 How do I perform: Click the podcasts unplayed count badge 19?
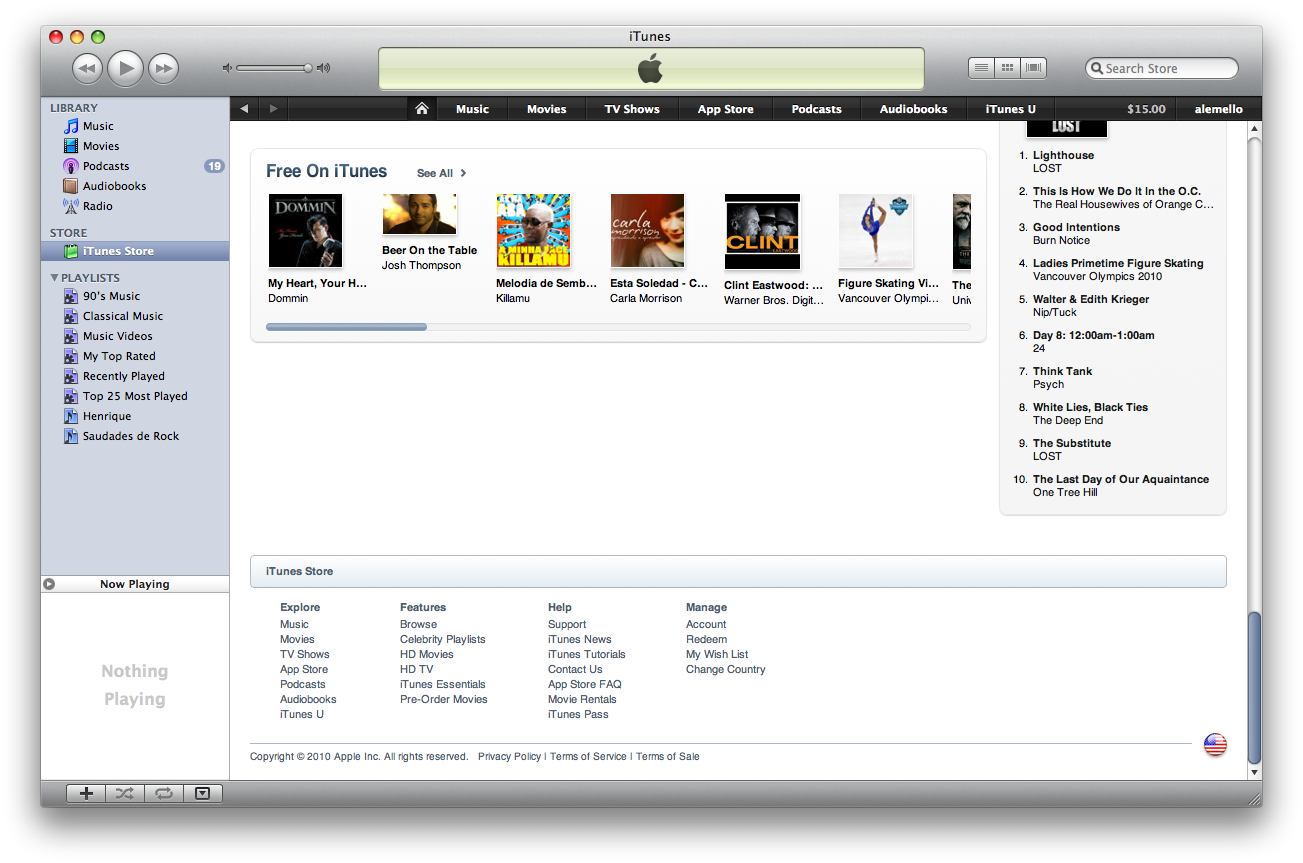click(x=214, y=166)
